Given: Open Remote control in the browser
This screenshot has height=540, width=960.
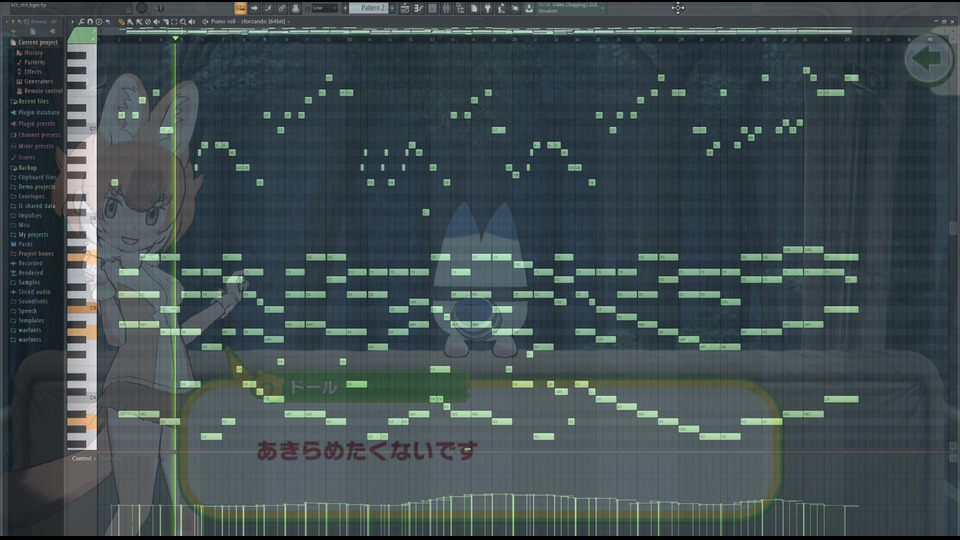Looking at the screenshot, I should coord(39,91).
